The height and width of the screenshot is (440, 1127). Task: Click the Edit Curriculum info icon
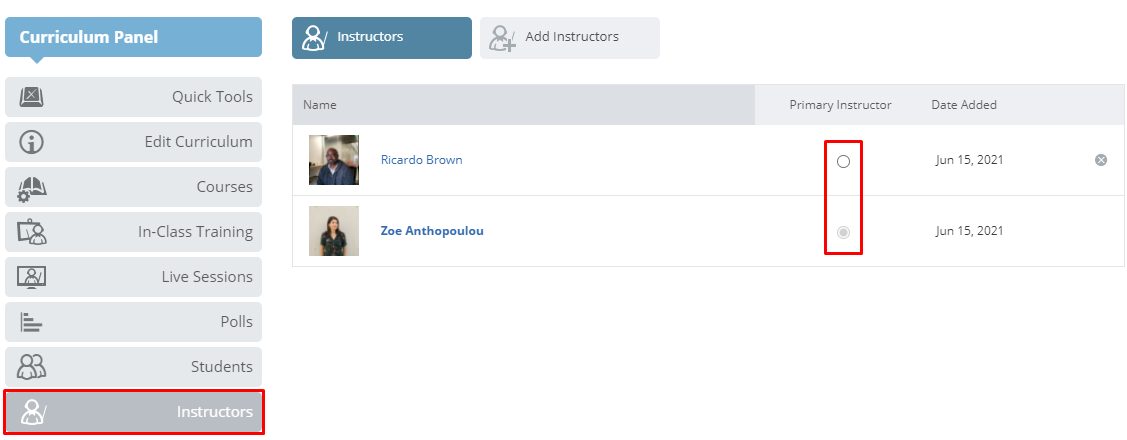coord(32,142)
